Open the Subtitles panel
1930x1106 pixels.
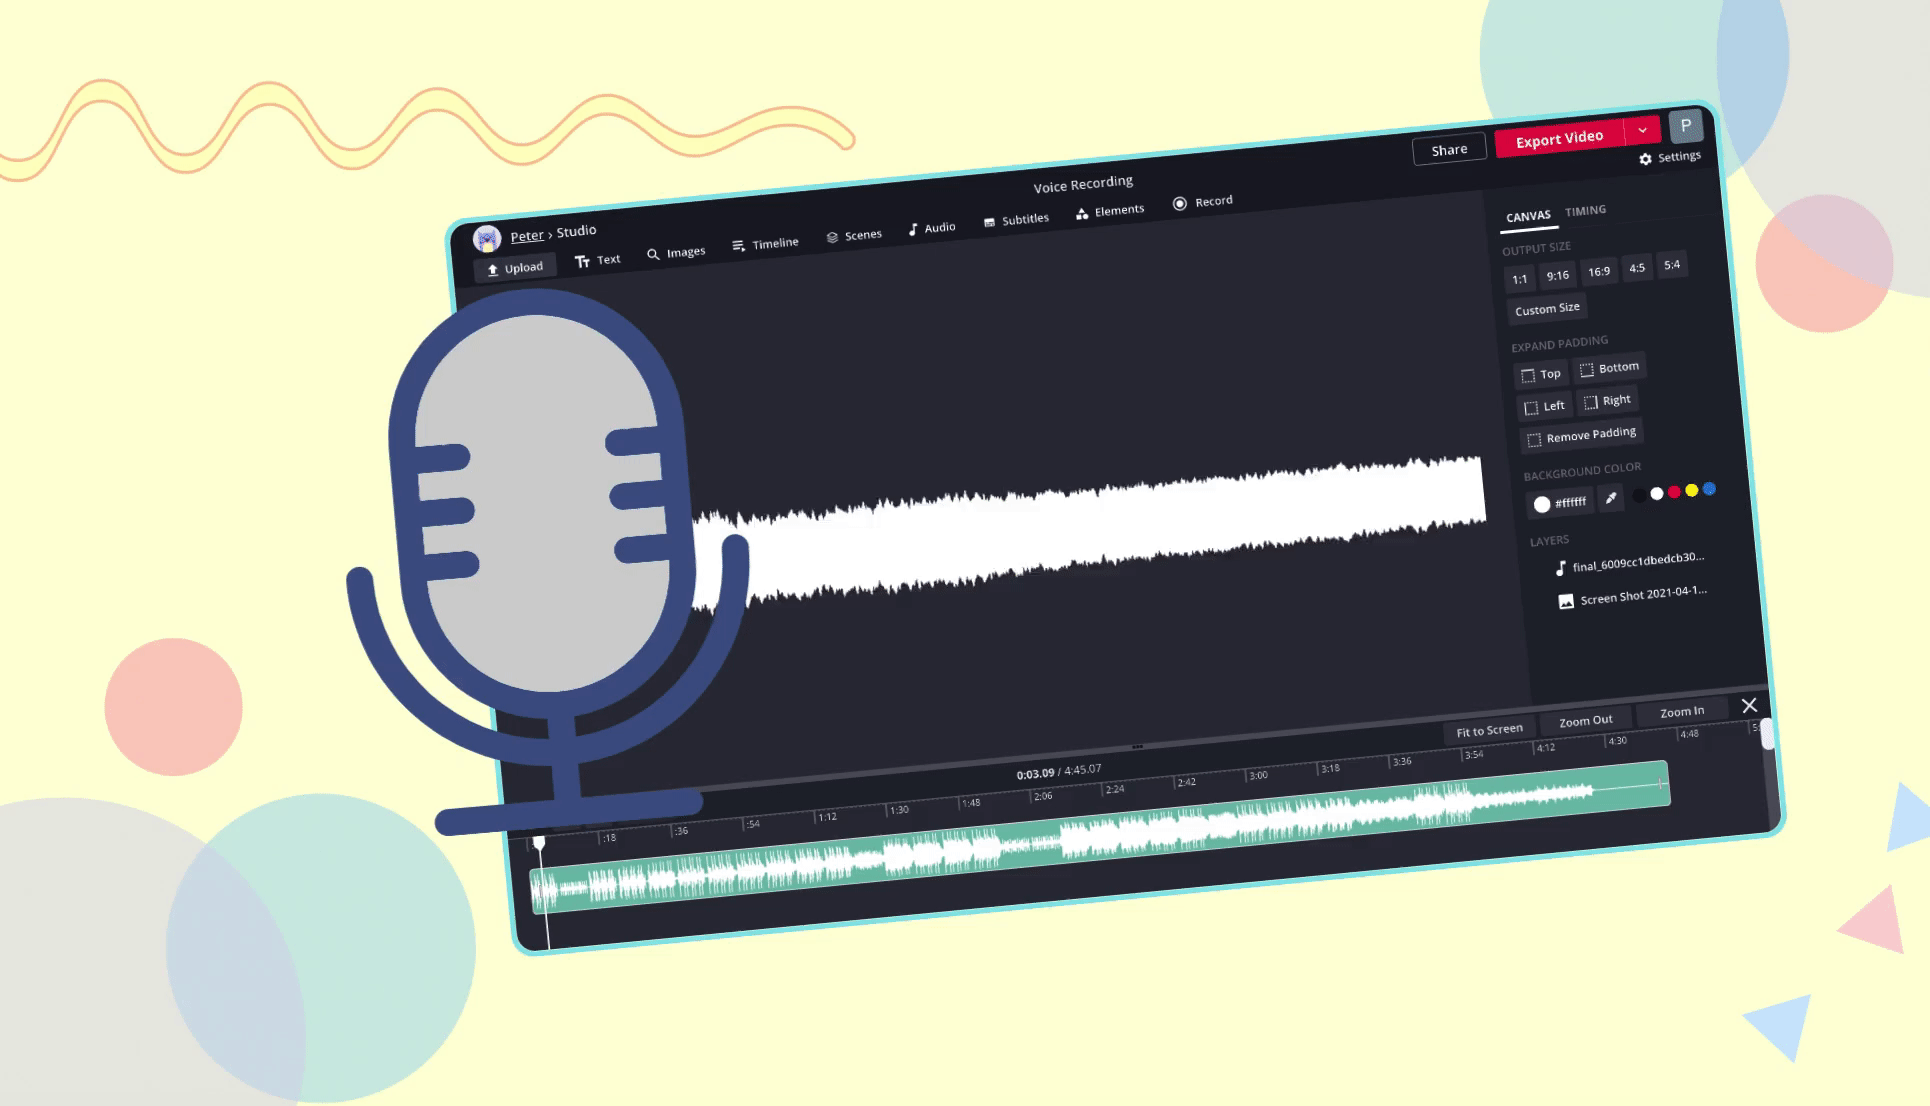[1022, 221]
